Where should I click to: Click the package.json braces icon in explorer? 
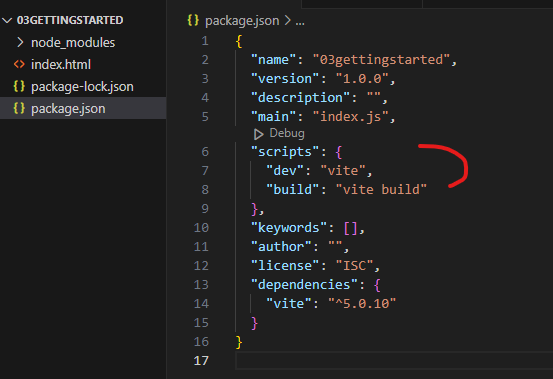19,108
